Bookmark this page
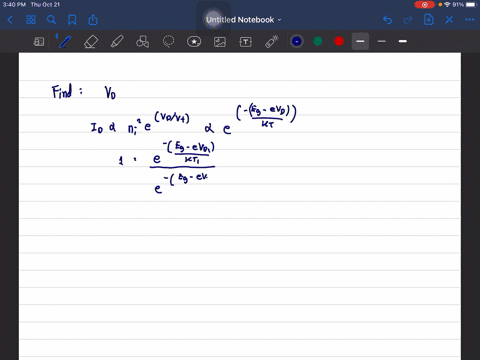Viewport: 480px width, 360px height. coord(72,20)
